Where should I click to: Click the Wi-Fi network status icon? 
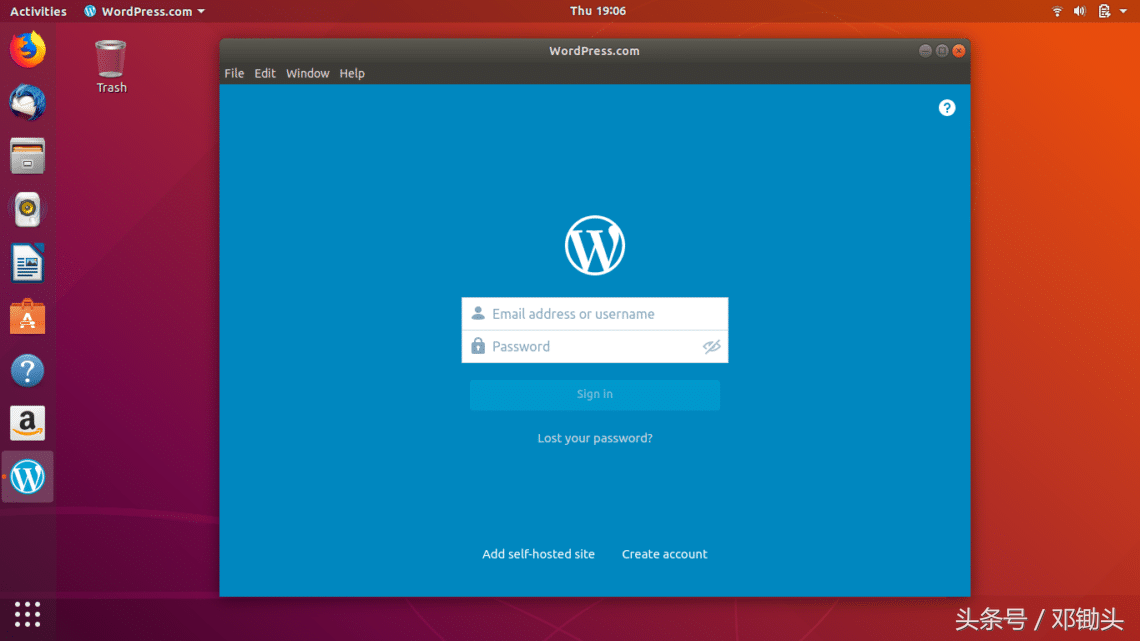1057,11
